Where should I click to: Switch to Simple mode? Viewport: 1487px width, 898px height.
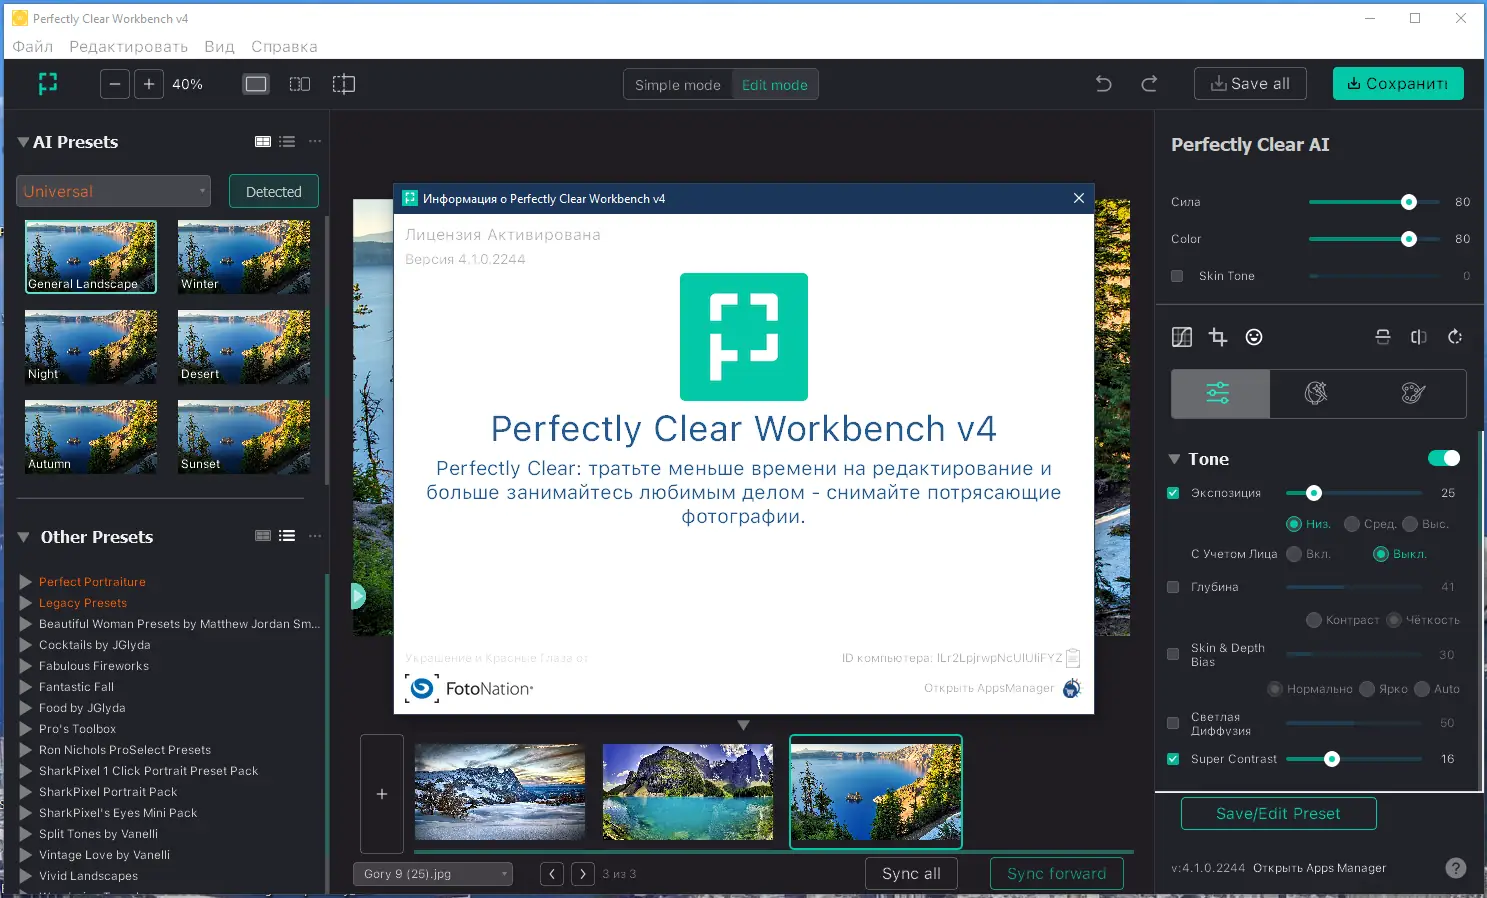pos(678,85)
